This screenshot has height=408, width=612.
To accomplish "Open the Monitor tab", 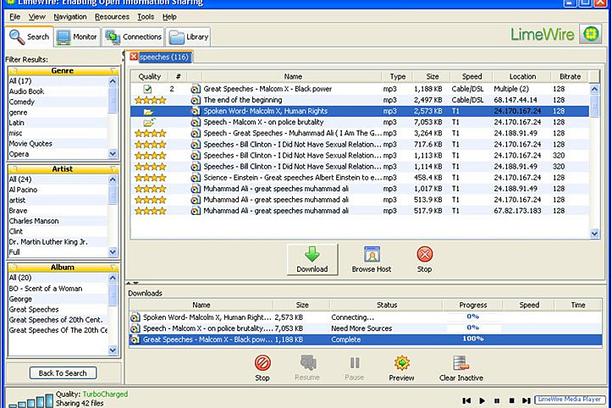I will pos(77,37).
